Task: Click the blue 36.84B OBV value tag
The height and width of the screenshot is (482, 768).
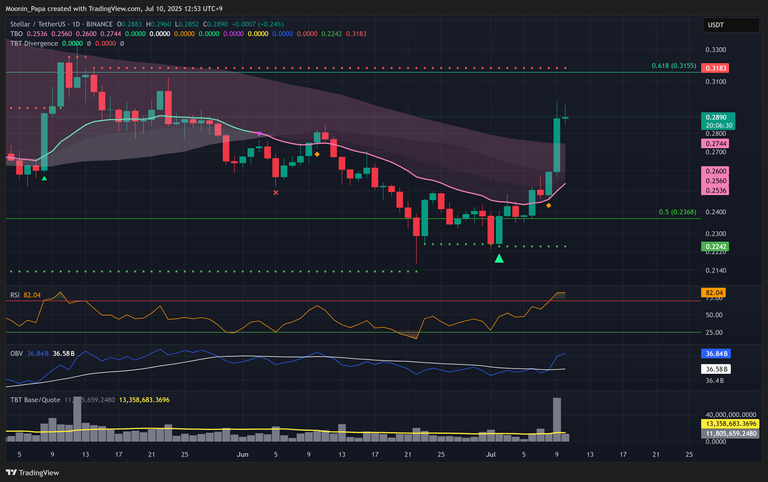Action: 716,353
